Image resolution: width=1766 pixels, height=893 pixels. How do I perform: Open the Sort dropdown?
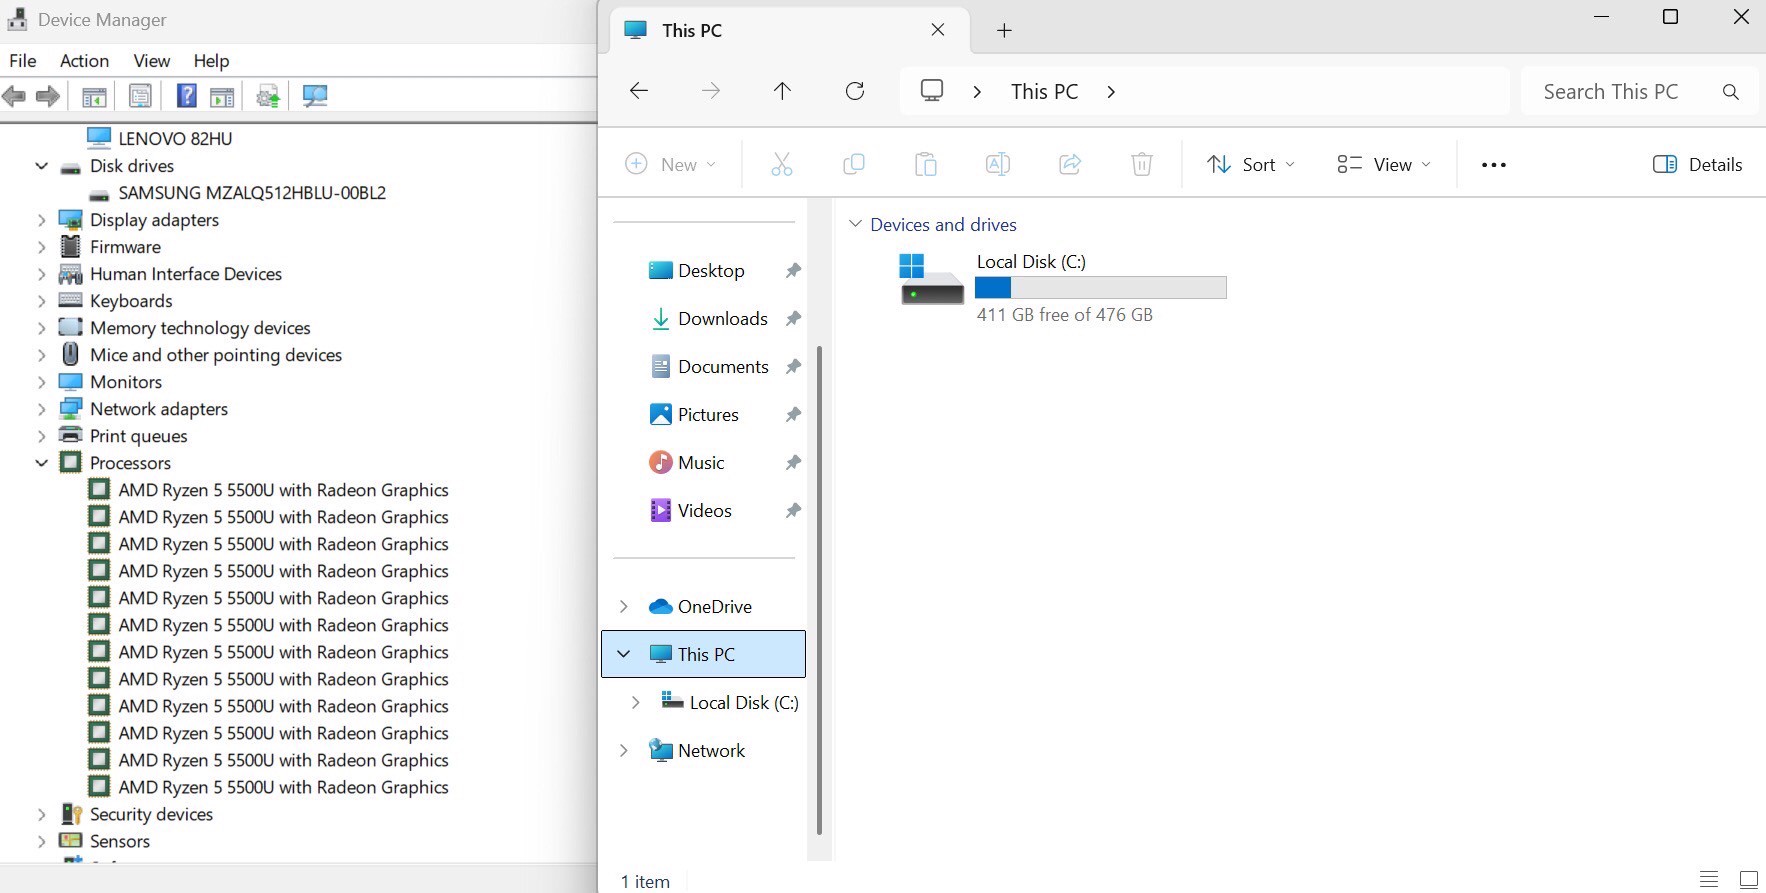(1250, 165)
